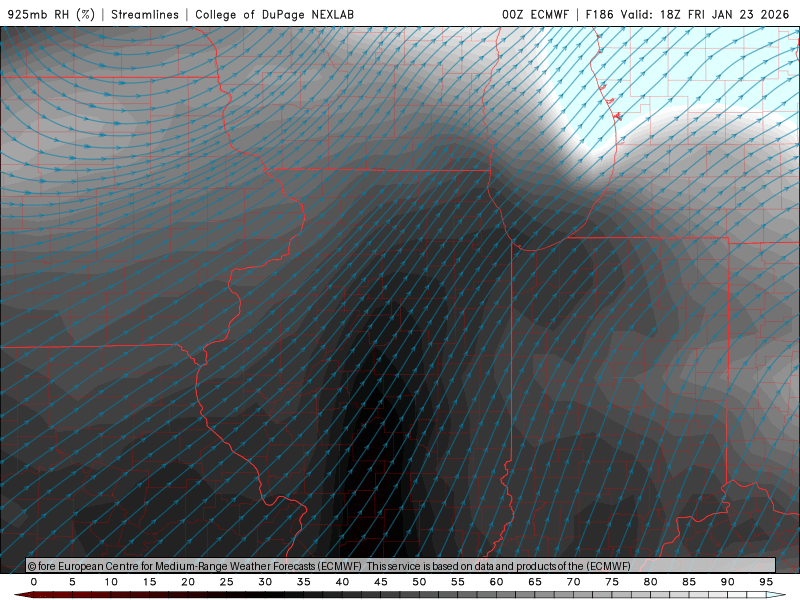Click the "35" label on the color scale
The width and height of the screenshot is (800, 600).
[304, 582]
